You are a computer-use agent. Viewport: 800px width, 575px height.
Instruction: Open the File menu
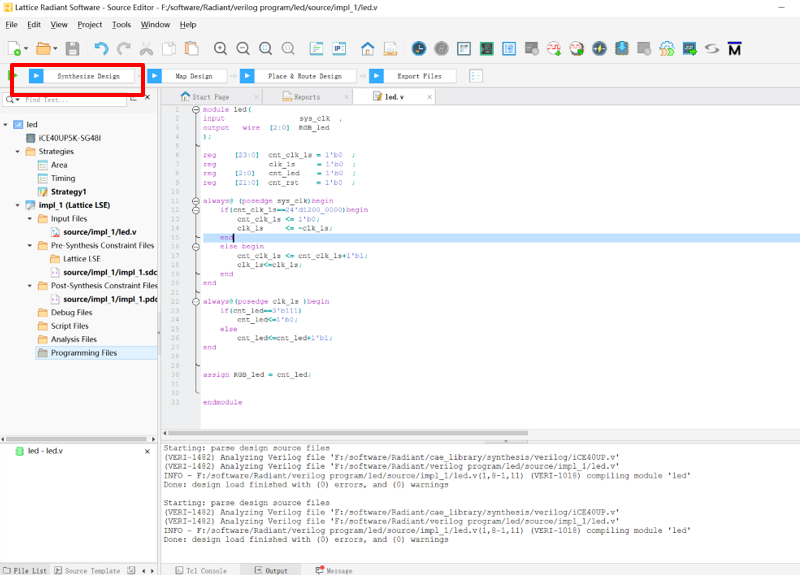click(11, 24)
